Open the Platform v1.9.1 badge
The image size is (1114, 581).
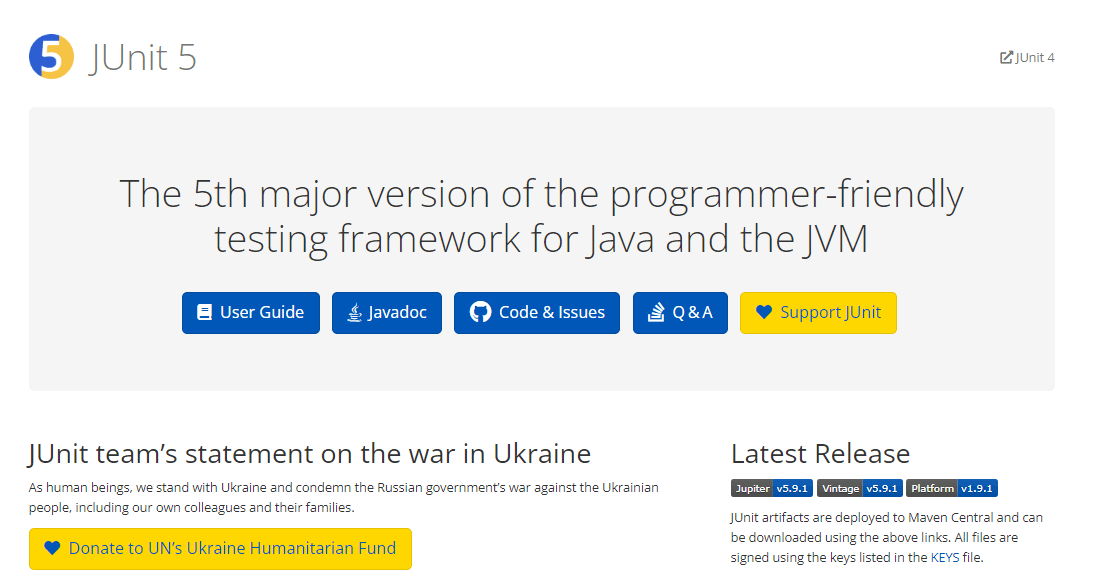coord(951,489)
